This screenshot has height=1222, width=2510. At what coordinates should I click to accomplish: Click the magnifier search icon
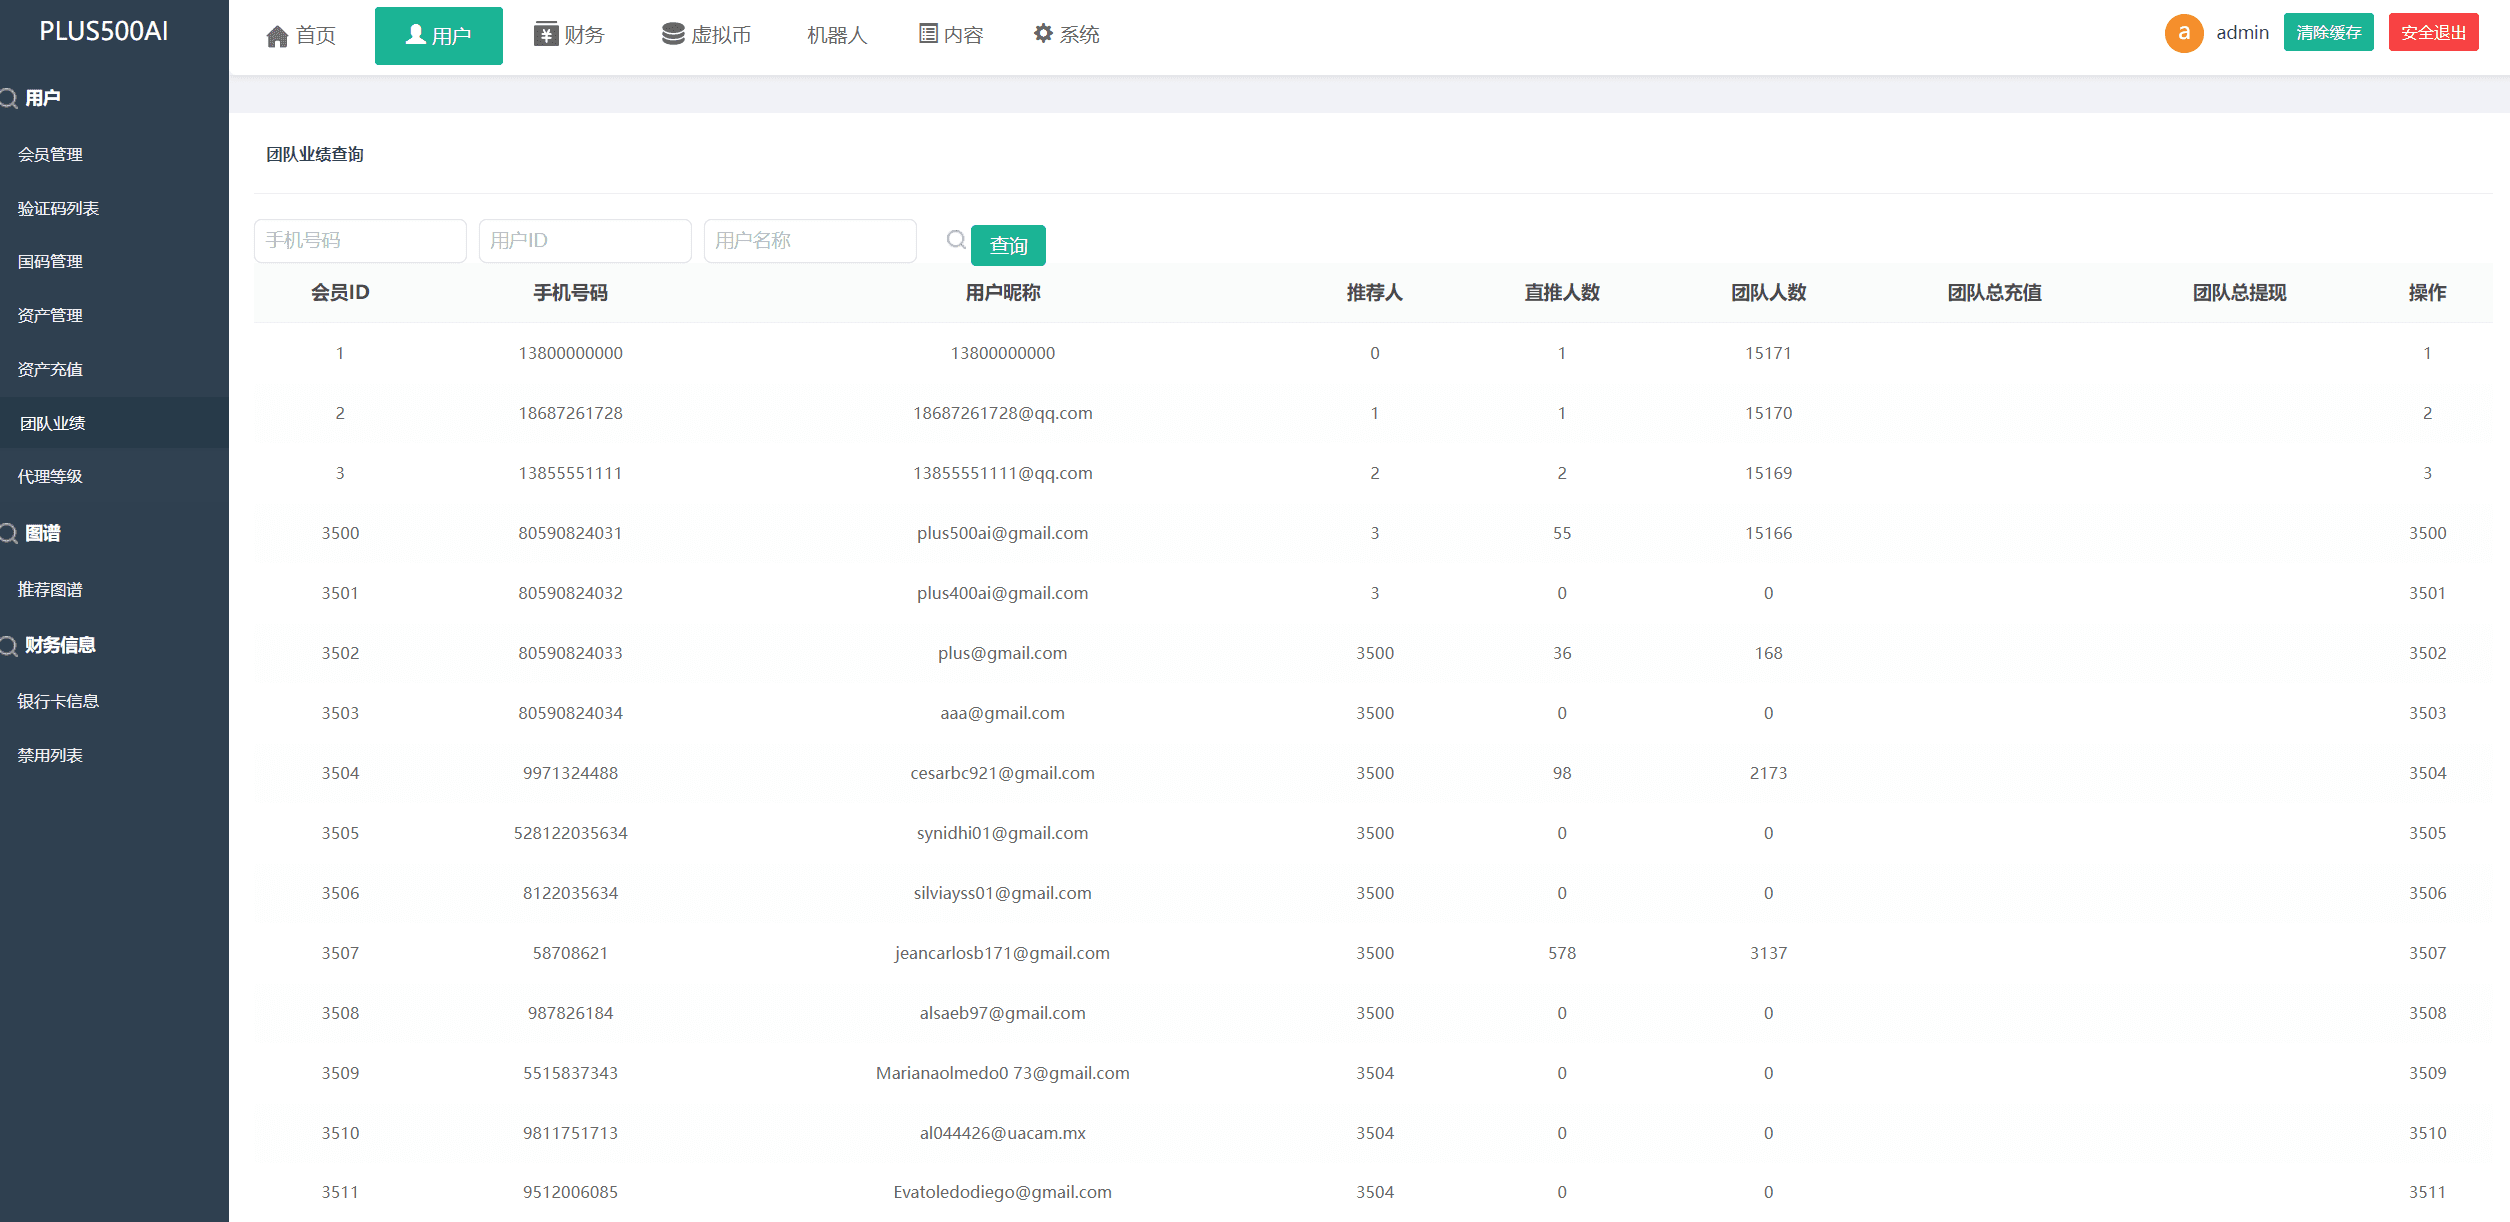(956, 240)
